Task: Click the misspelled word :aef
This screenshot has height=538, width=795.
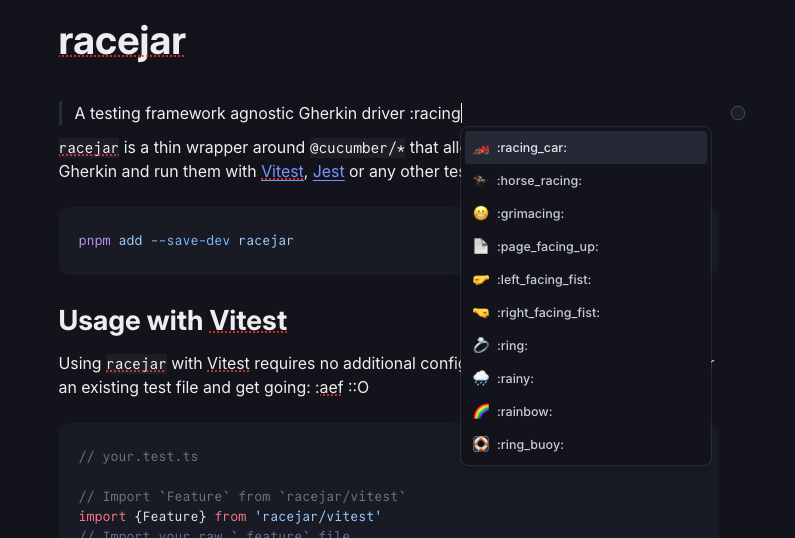Action: [x=329, y=387]
